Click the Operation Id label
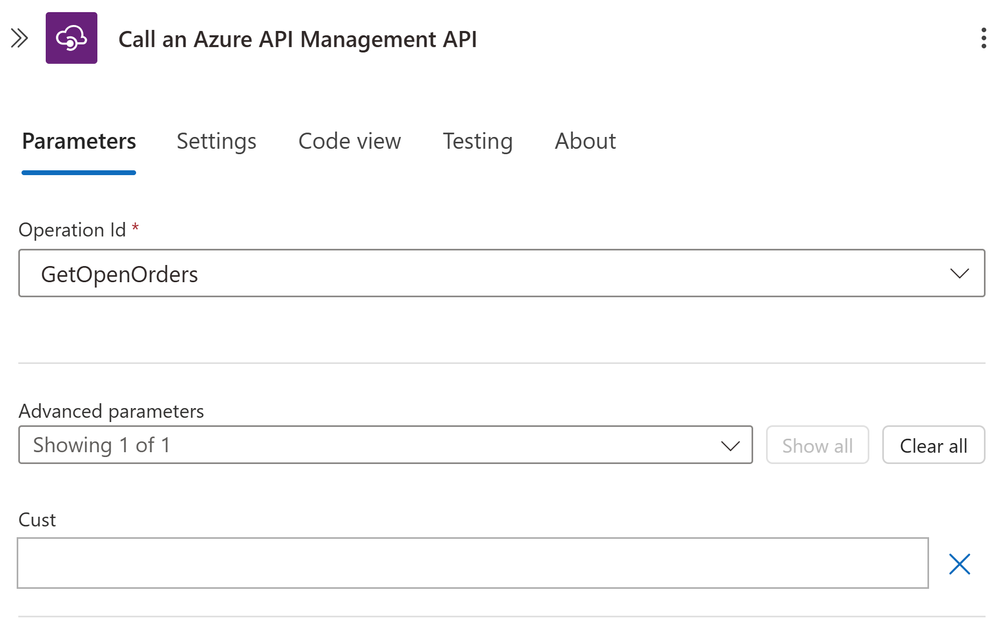999x637 pixels. pos(72,230)
